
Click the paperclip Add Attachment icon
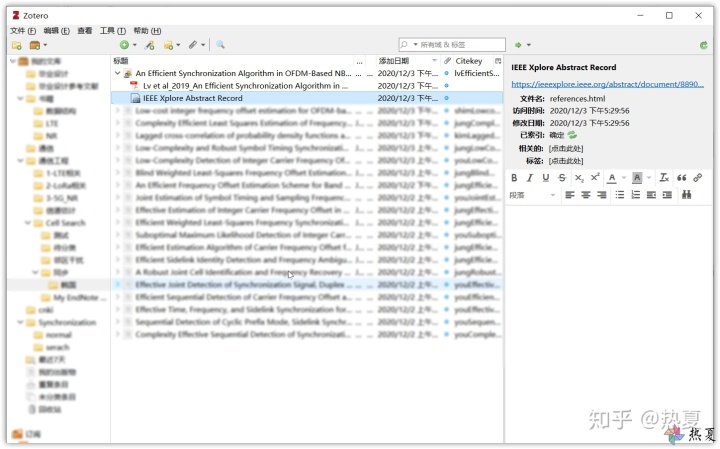pos(193,45)
